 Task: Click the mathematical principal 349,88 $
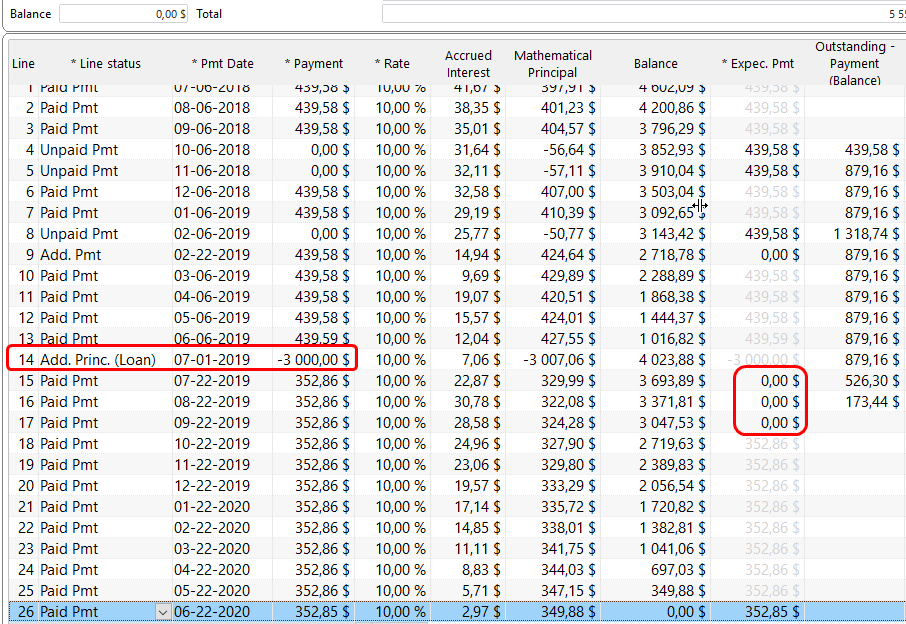(x=568, y=612)
